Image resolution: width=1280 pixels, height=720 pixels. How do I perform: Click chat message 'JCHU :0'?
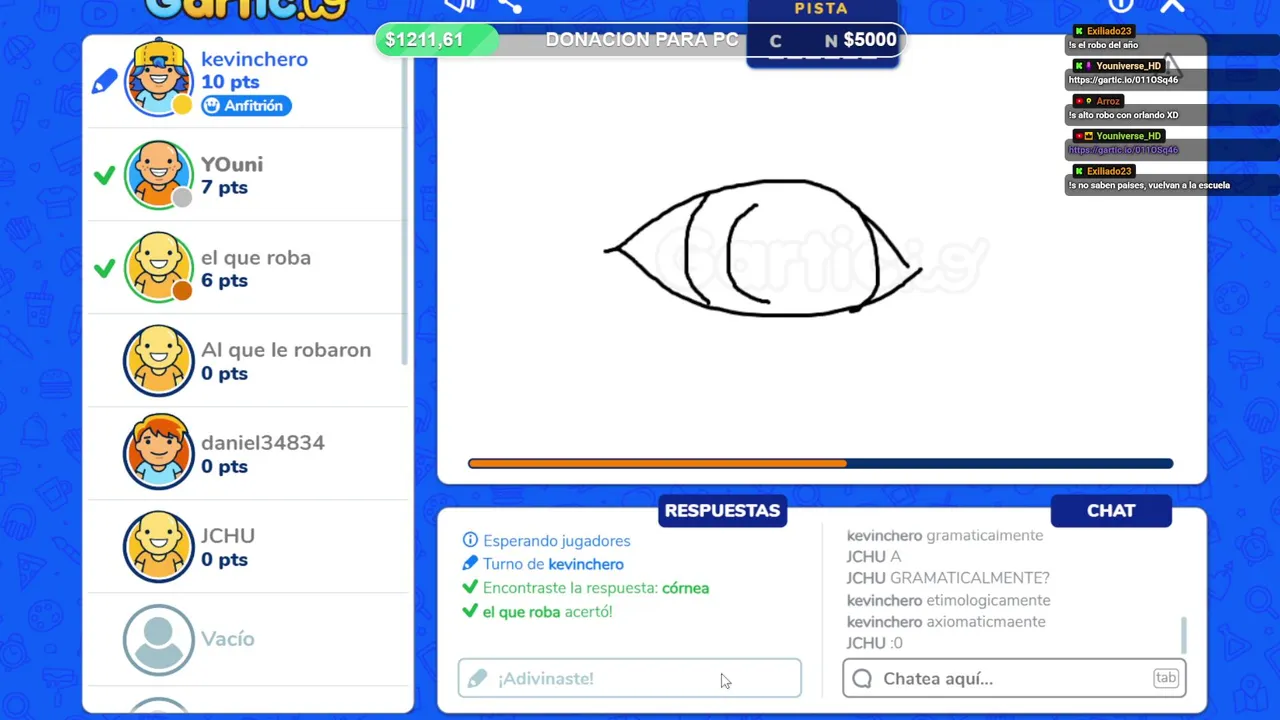[875, 643]
